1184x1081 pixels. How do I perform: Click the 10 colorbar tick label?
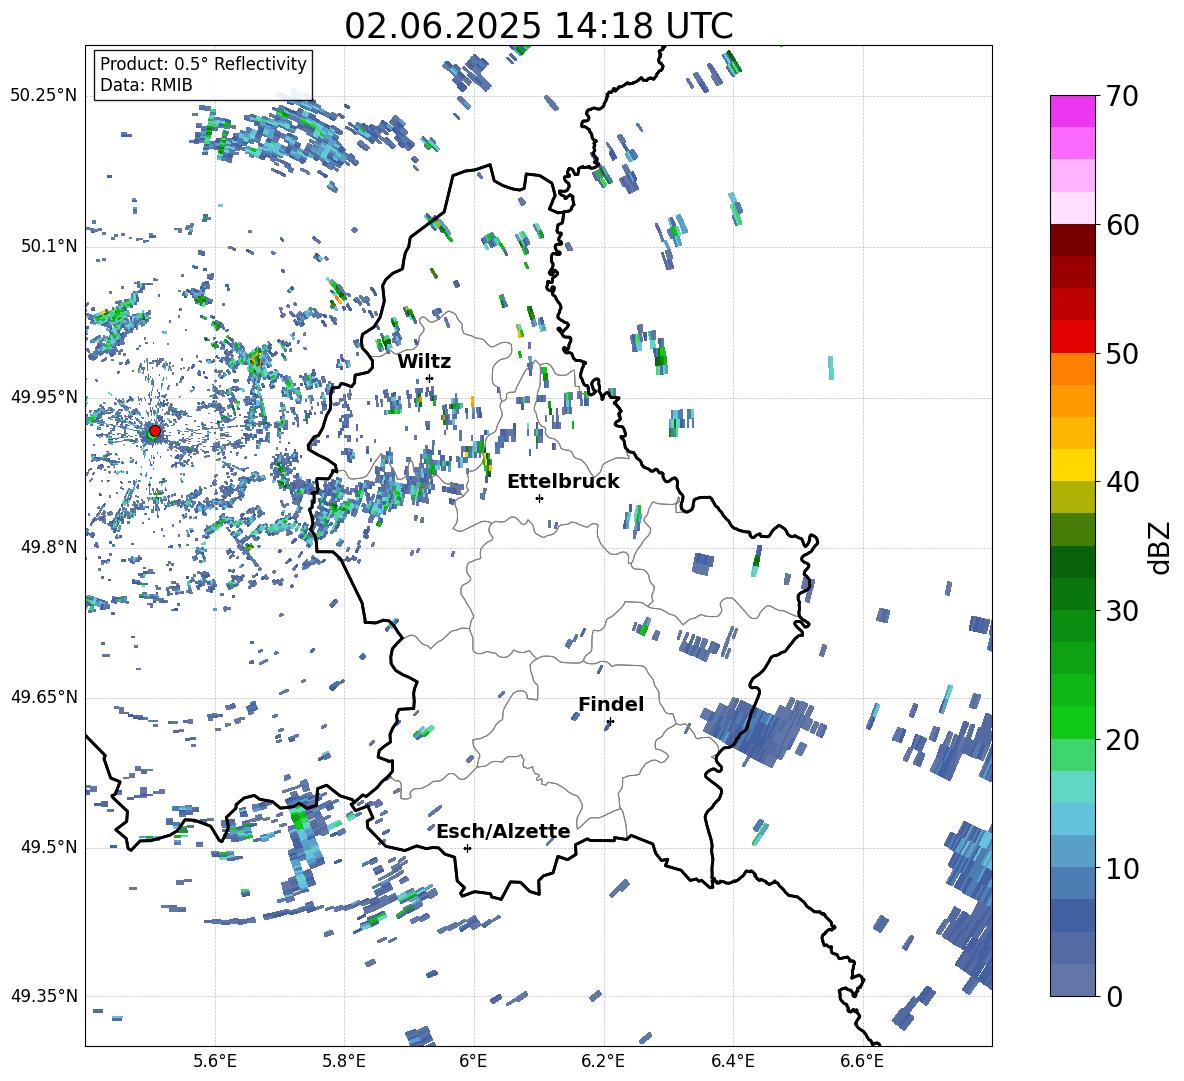pos(1122,868)
